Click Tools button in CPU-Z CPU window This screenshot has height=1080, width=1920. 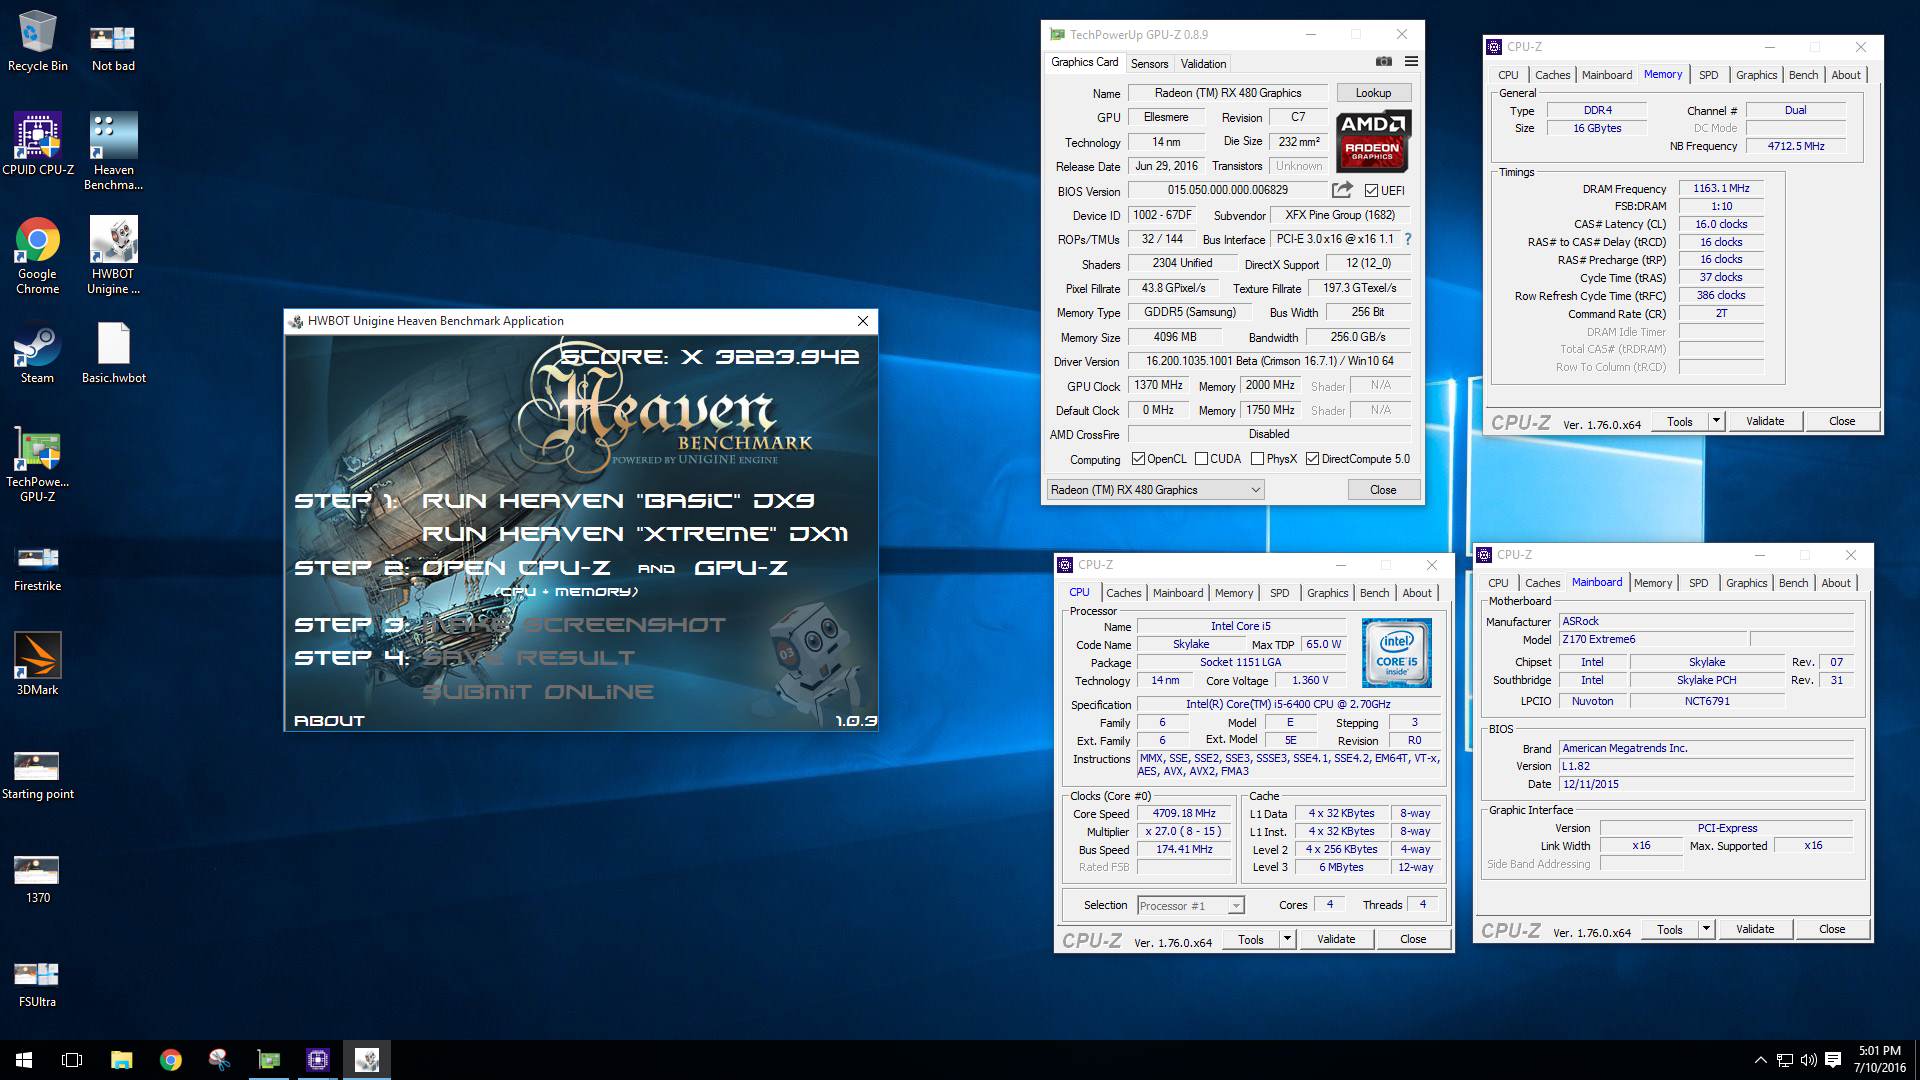click(1251, 939)
